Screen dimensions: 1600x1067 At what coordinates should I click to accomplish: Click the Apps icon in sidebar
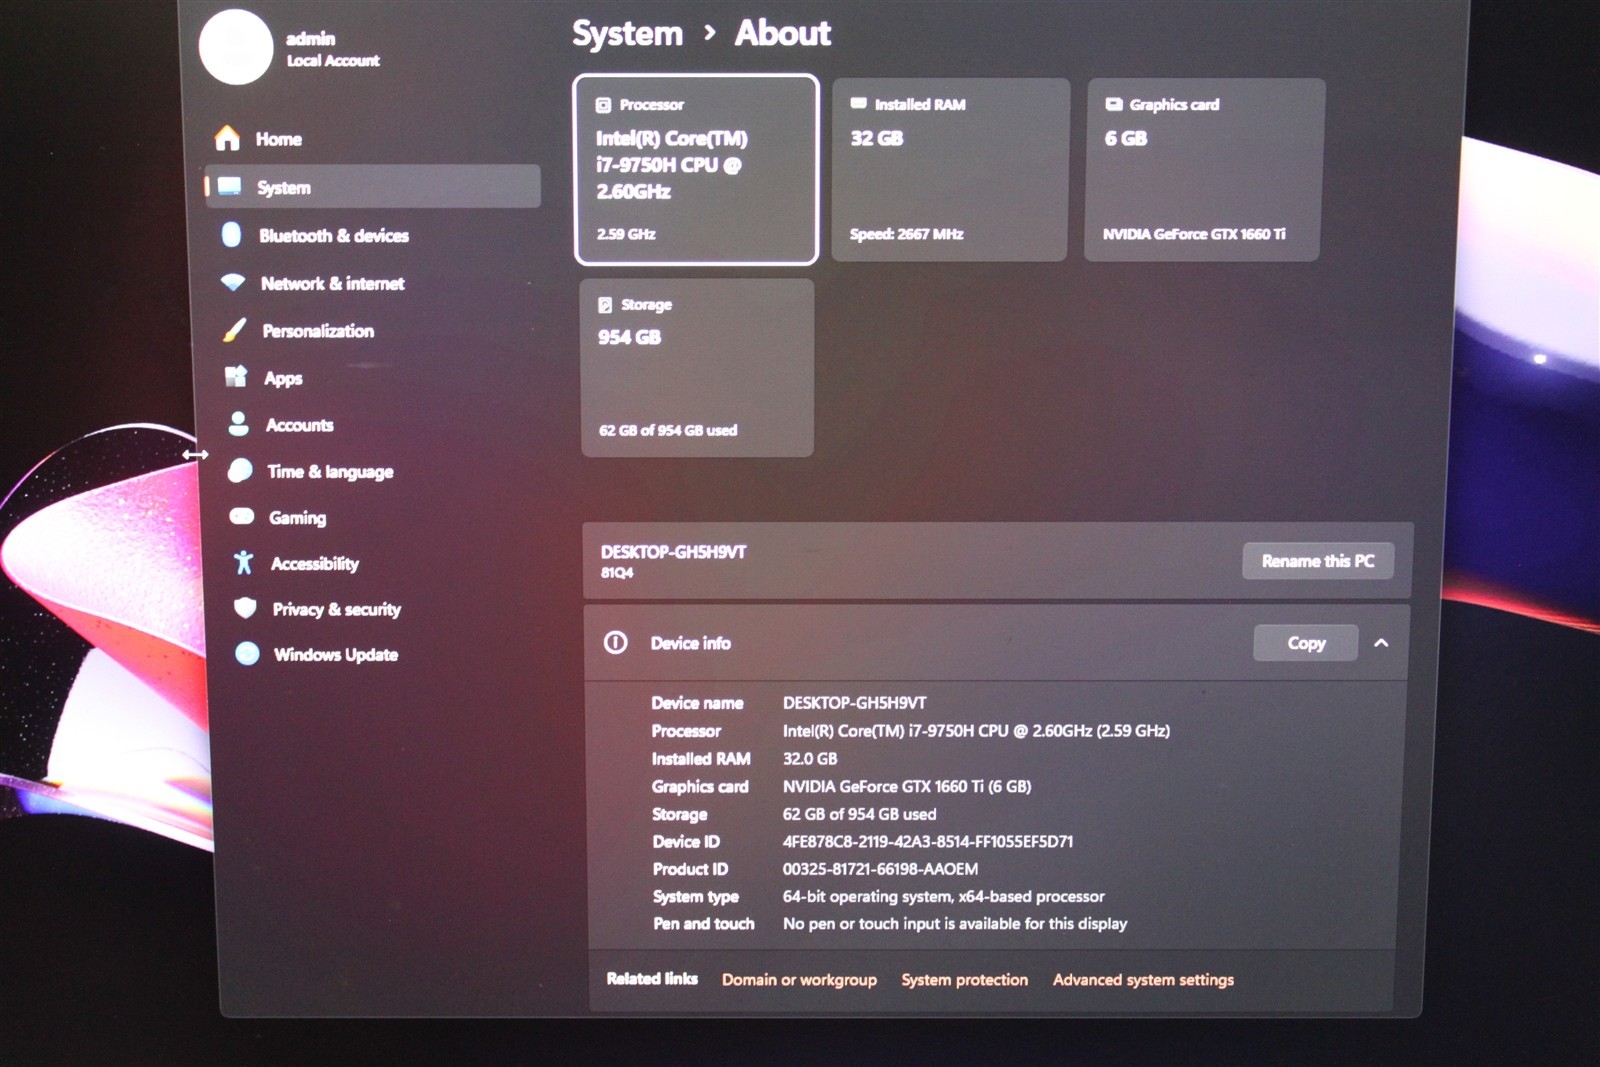[236, 376]
